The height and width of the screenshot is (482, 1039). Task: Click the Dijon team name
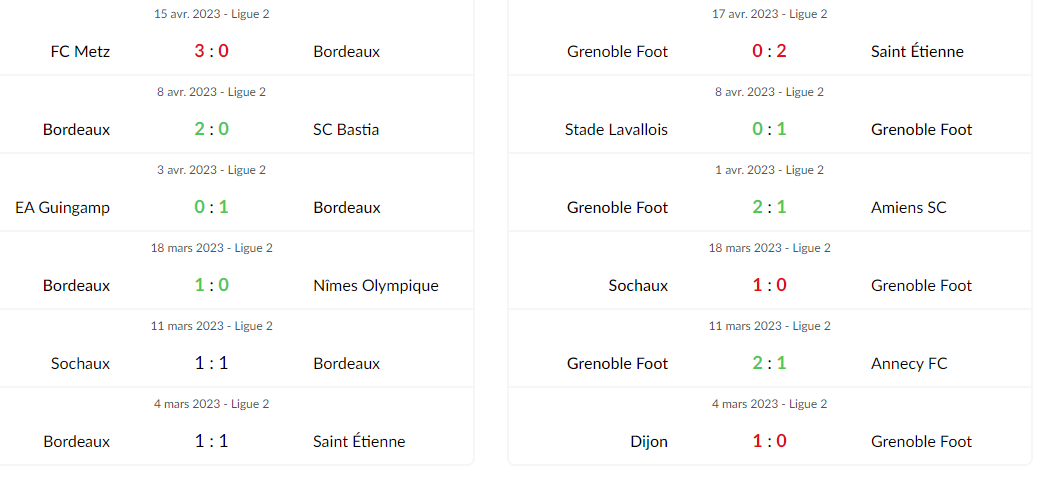coord(649,442)
